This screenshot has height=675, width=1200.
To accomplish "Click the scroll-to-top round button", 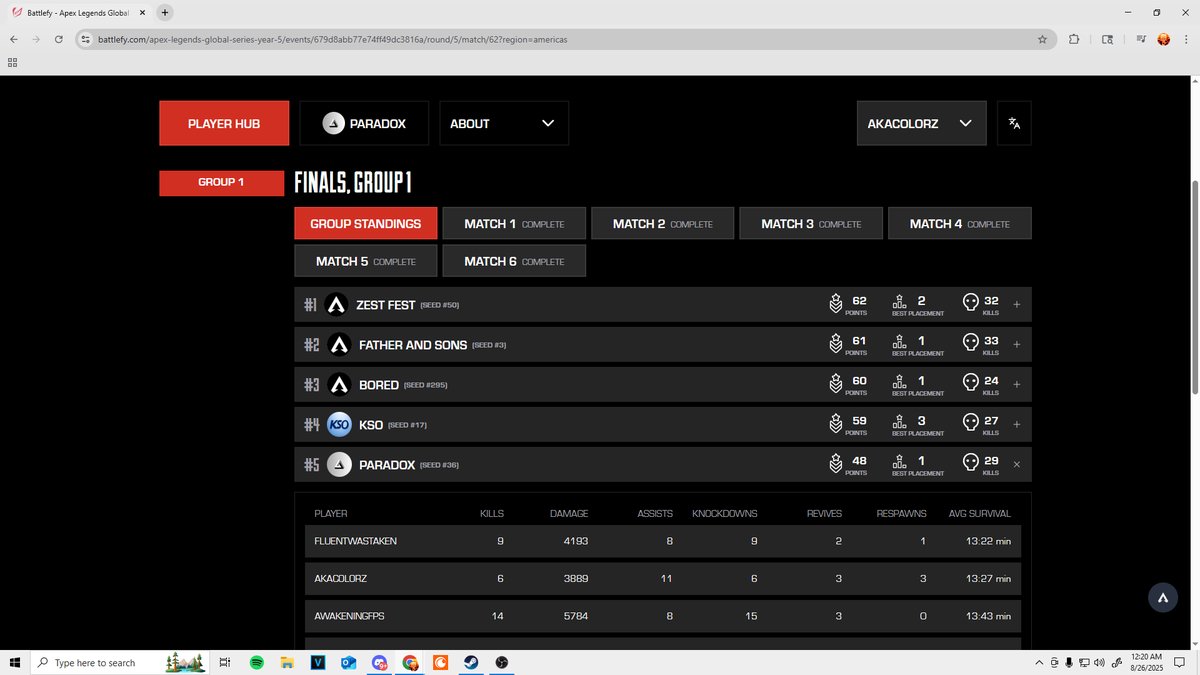I will click(1163, 597).
